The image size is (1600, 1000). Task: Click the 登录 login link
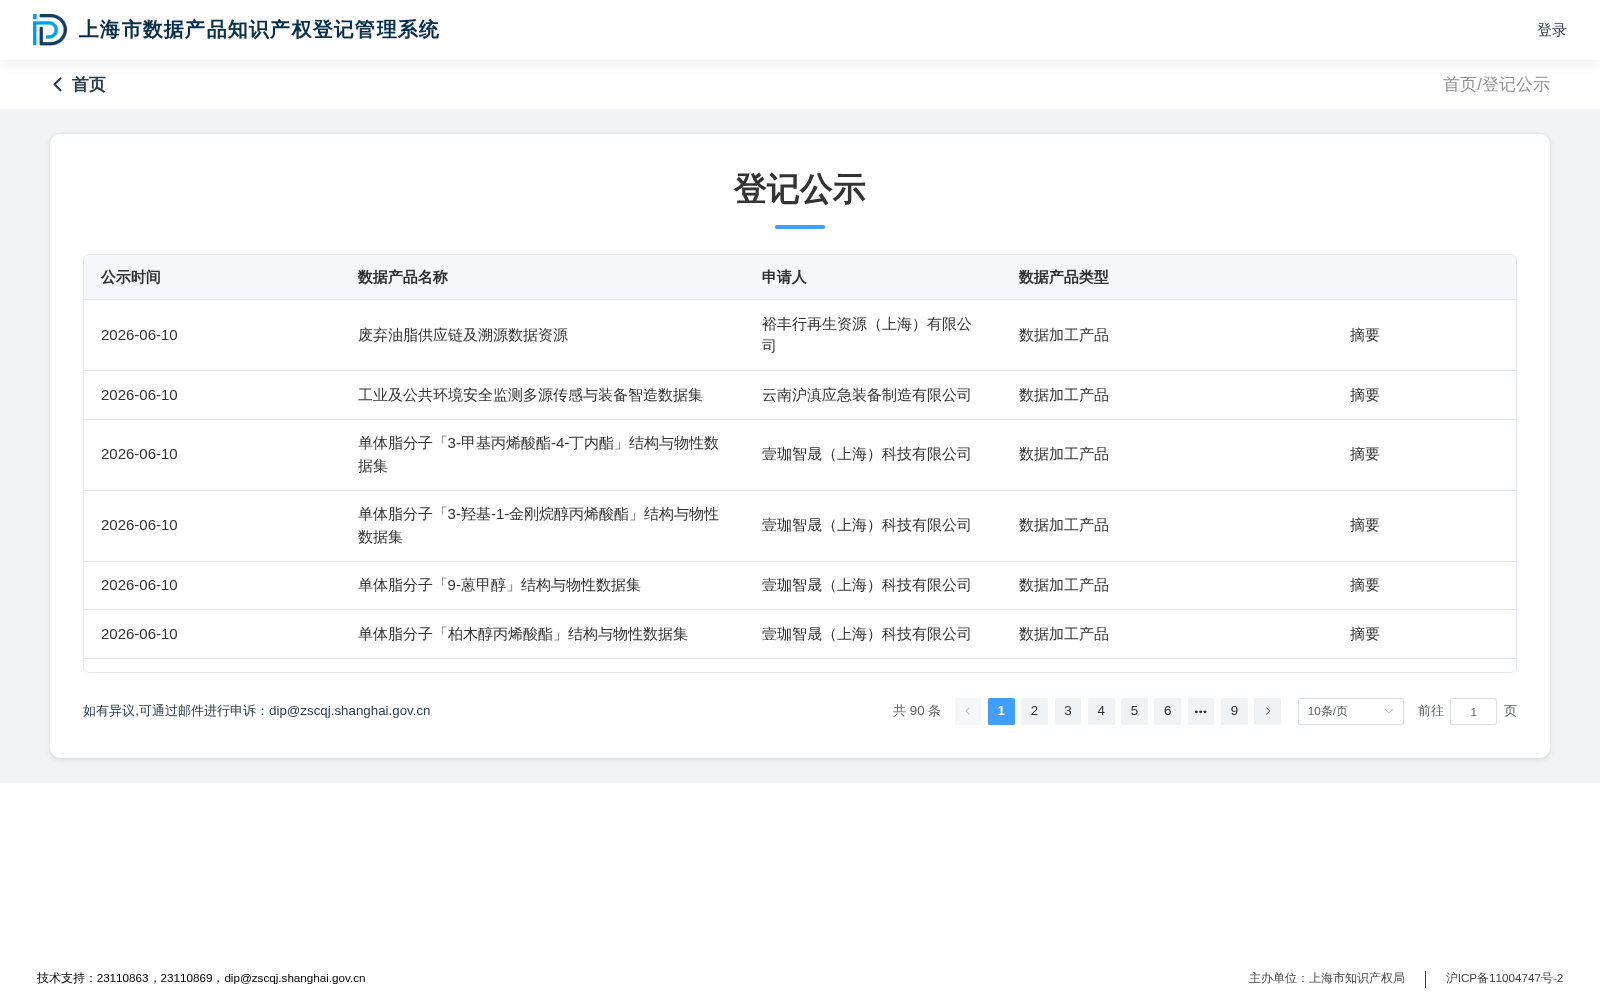[1552, 30]
